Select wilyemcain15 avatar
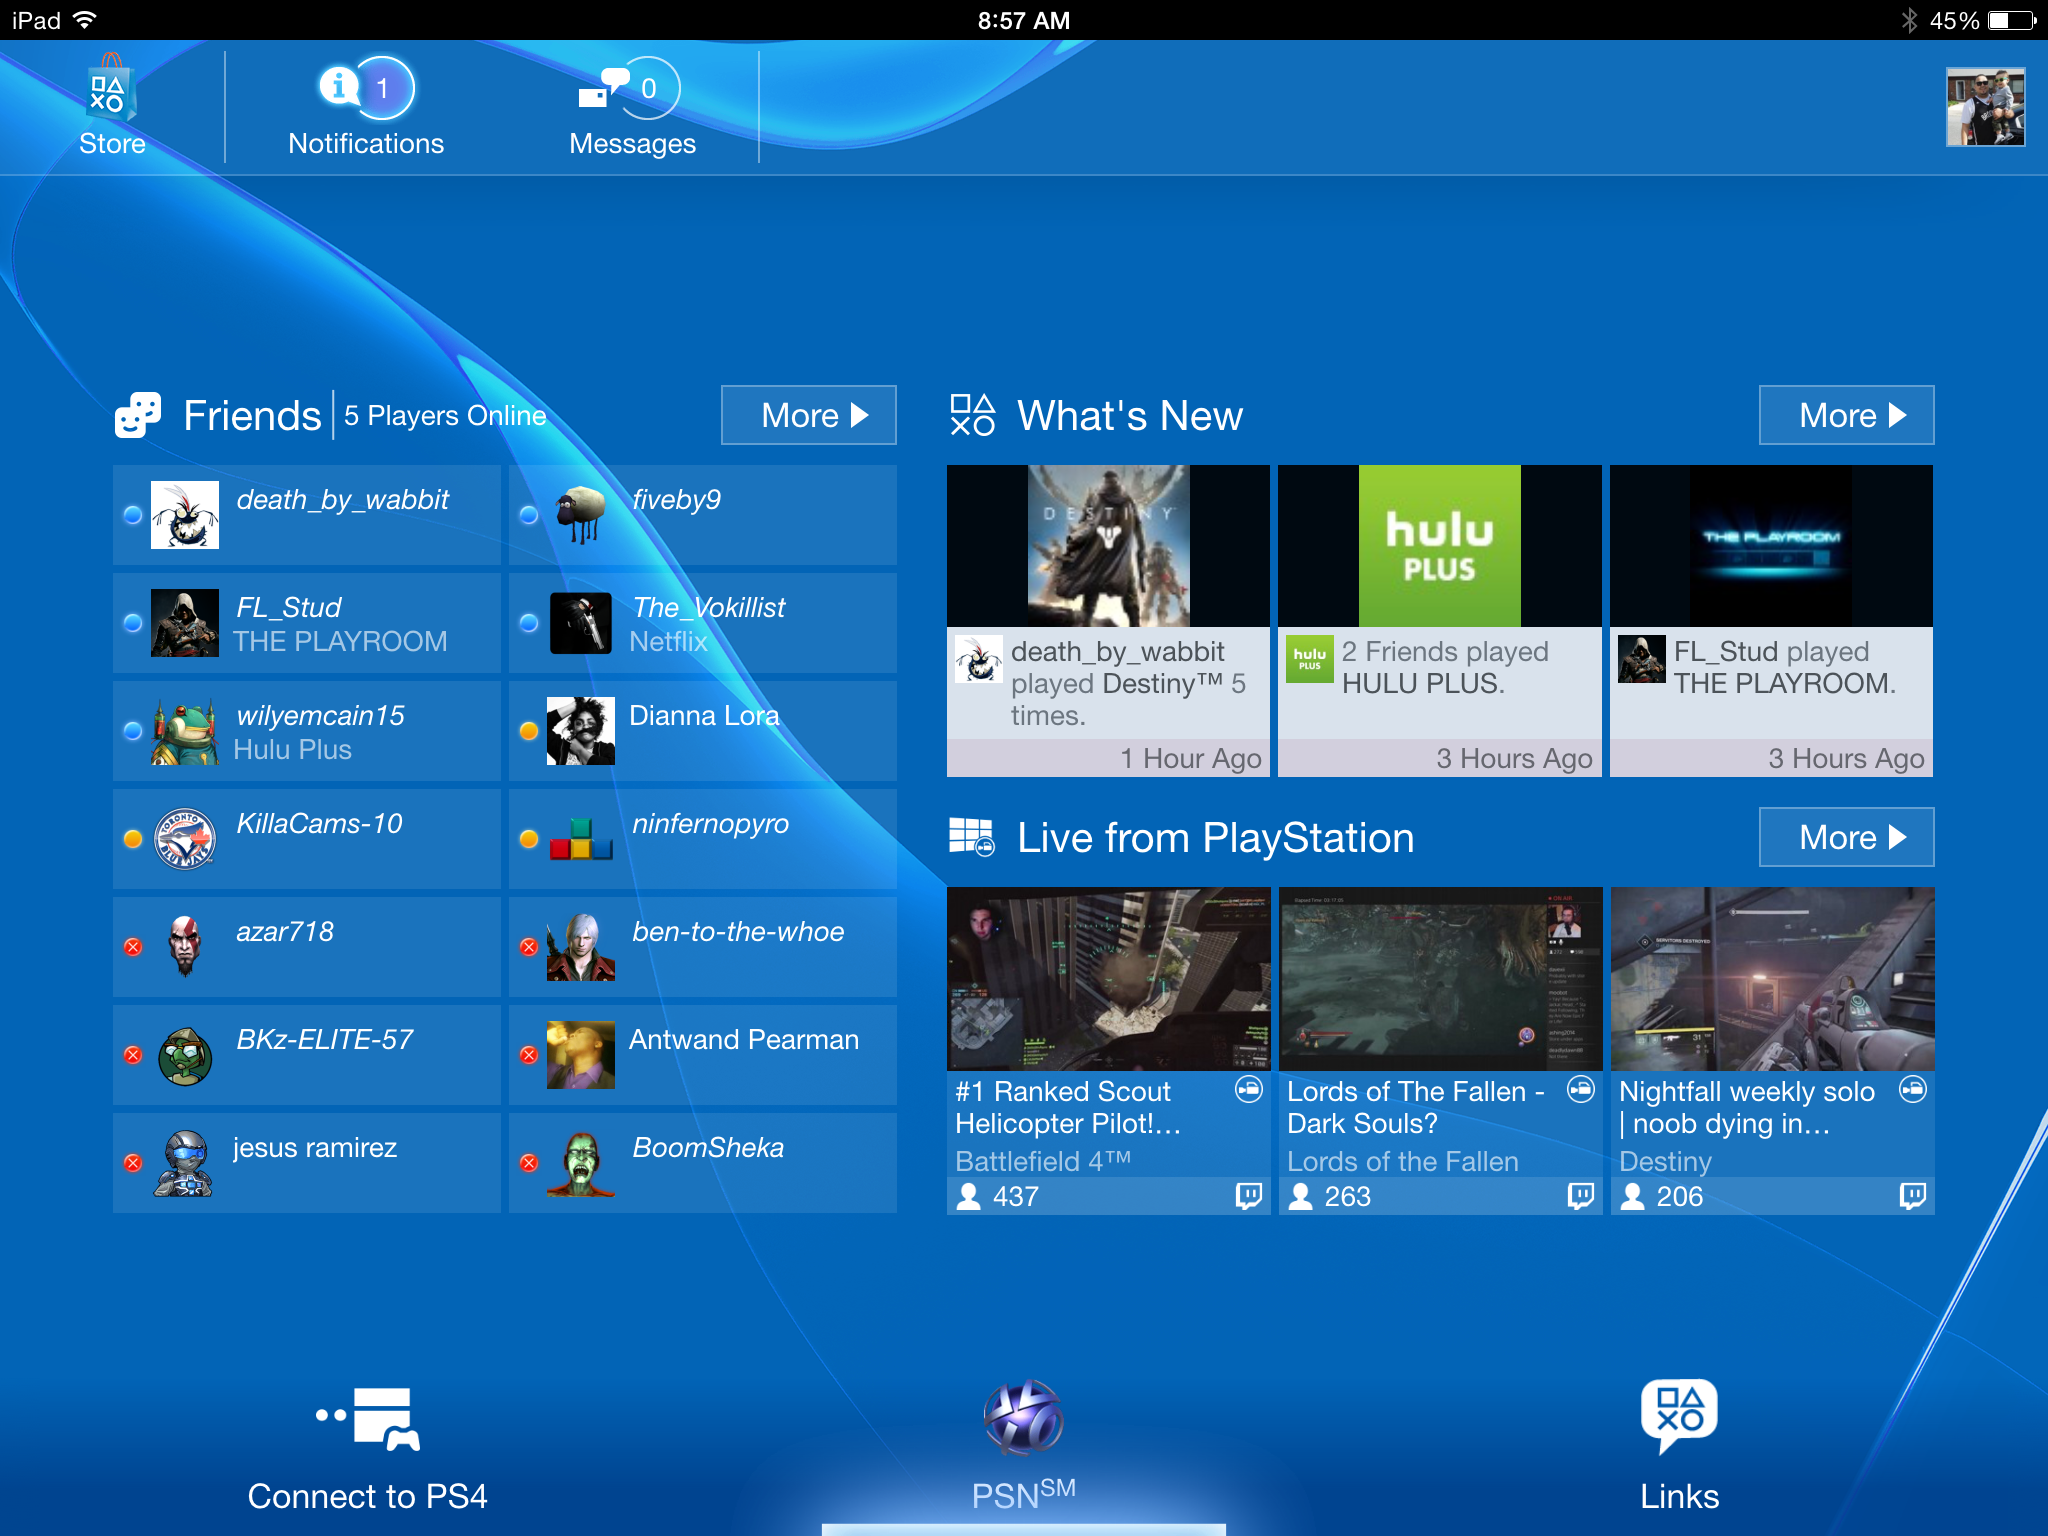Image resolution: width=2048 pixels, height=1536 pixels. click(185, 731)
